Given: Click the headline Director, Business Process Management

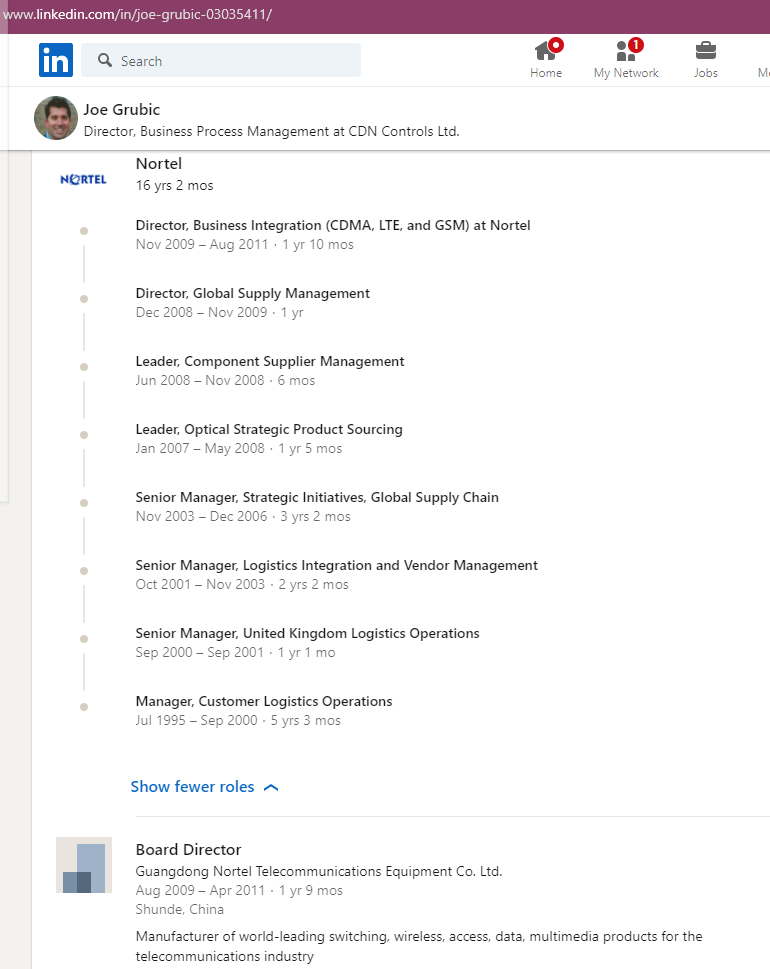Looking at the screenshot, I should click(x=271, y=132).
